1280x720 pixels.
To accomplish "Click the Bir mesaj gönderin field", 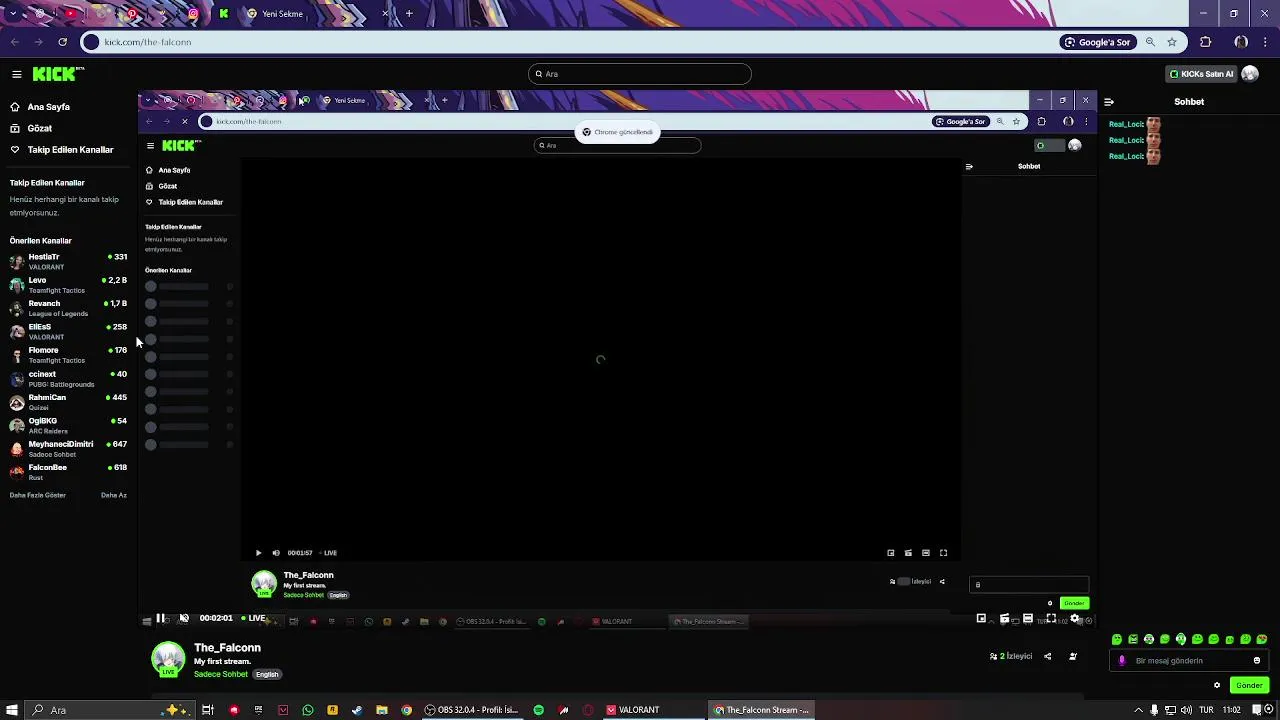I will click(1190, 660).
